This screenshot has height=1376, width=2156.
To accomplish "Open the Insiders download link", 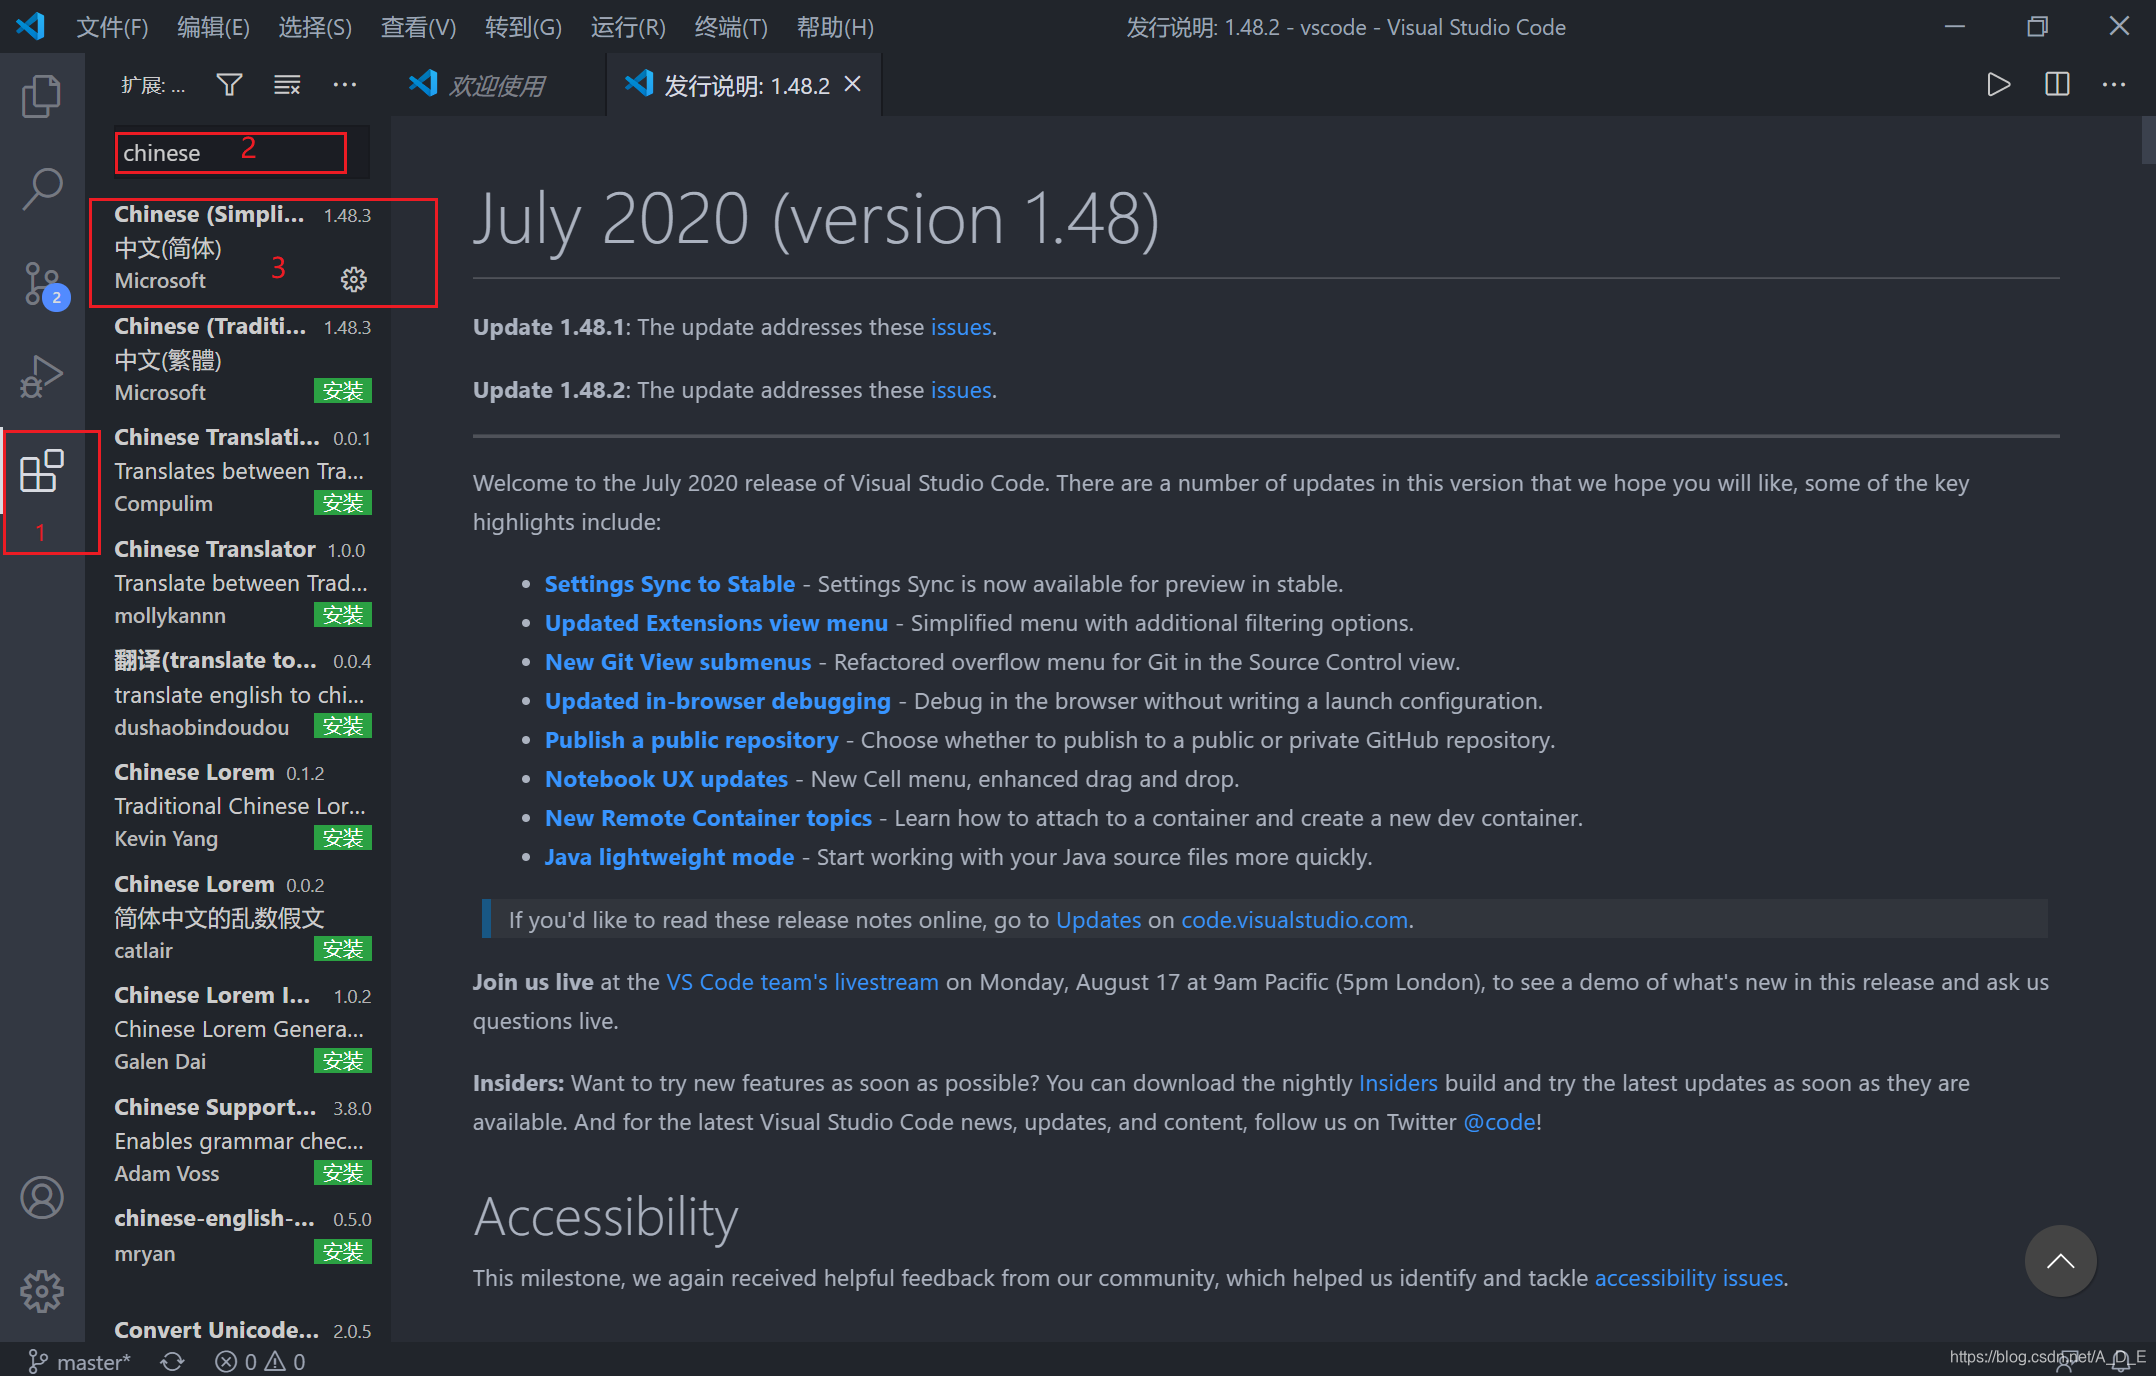I will point(1398,1083).
